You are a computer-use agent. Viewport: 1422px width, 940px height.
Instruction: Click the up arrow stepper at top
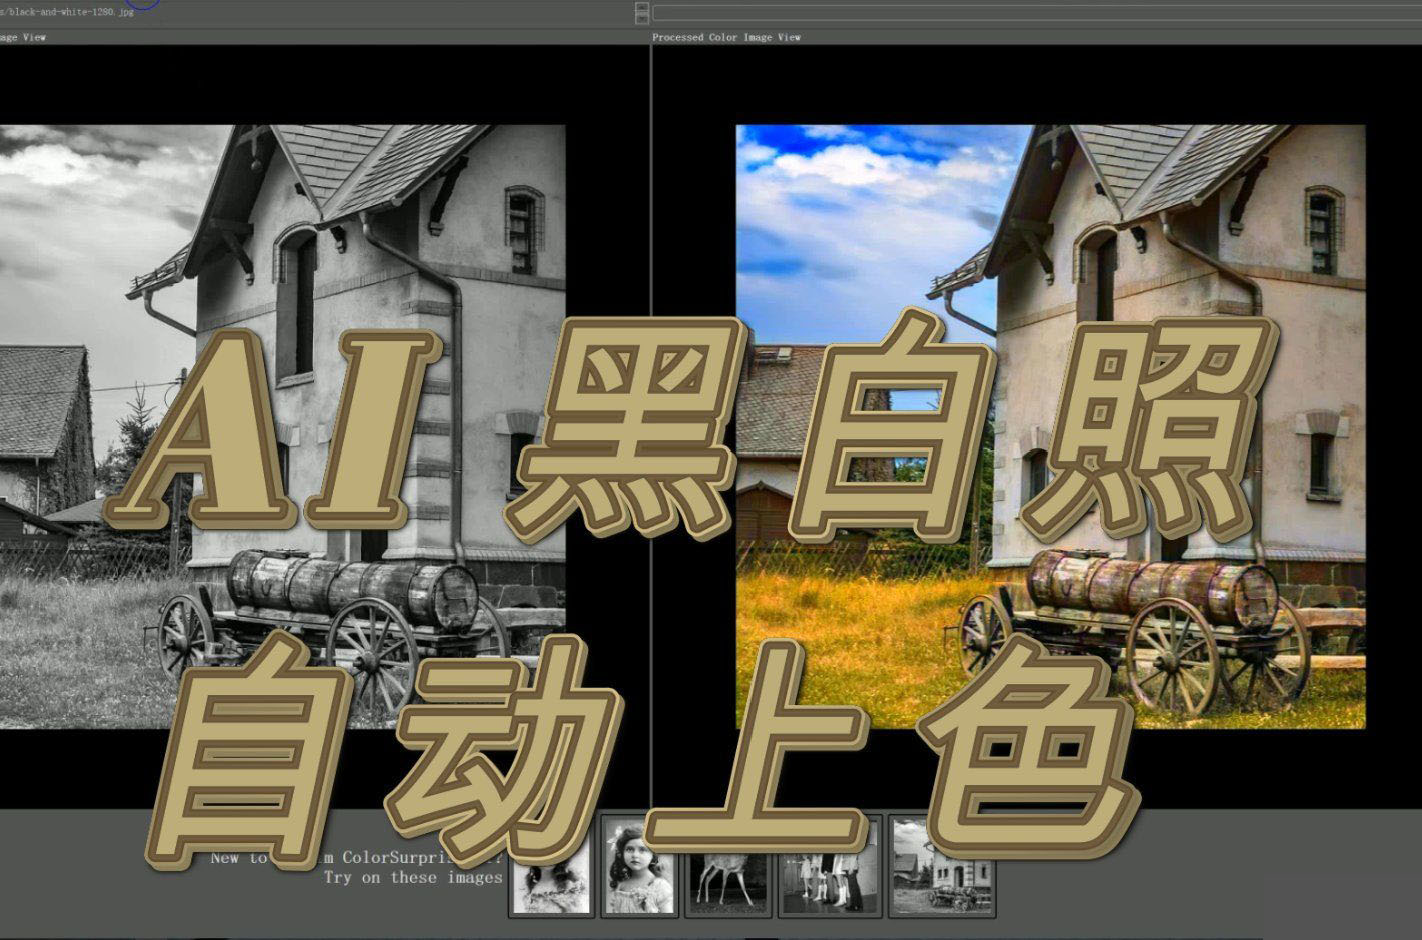(642, 7)
